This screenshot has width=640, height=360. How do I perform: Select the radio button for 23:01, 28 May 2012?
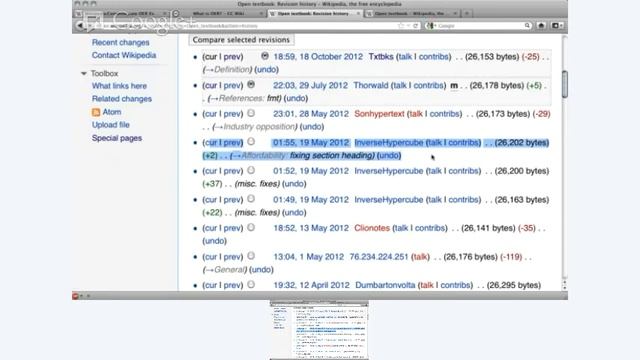tap(251, 113)
